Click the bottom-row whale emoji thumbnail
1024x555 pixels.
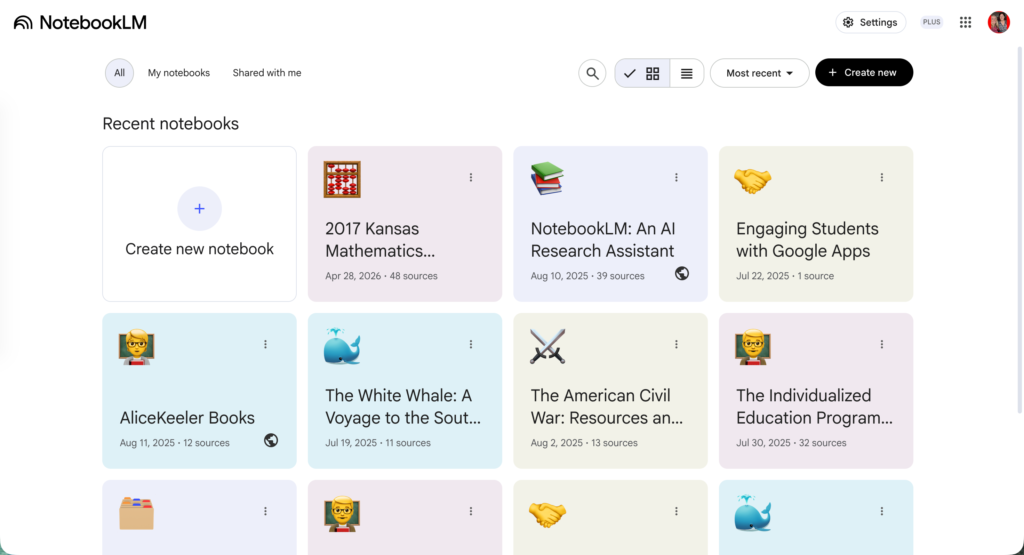(x=752, y=513)
